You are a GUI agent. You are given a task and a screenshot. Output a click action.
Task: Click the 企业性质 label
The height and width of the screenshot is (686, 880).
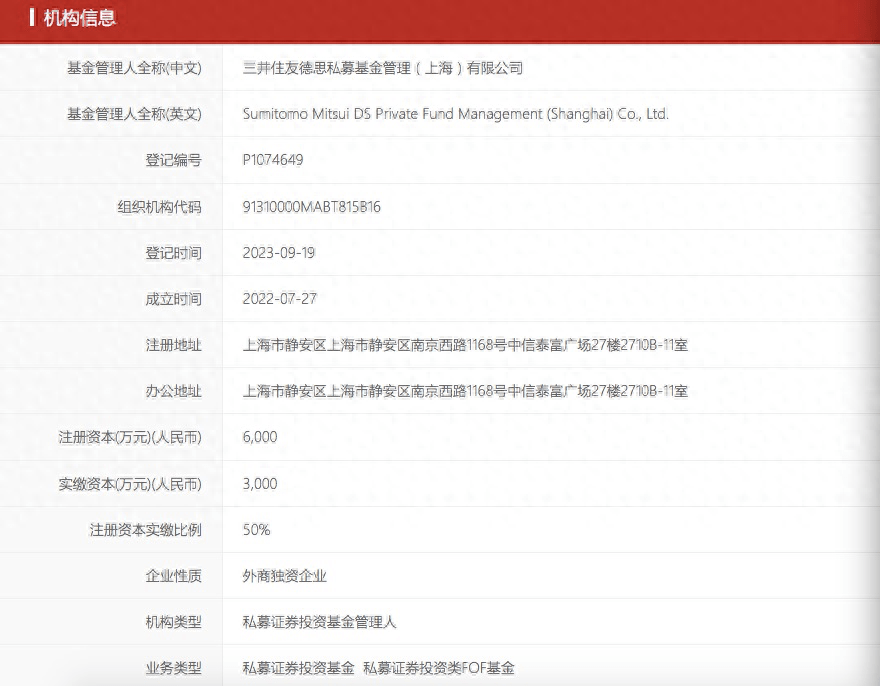click(x=173, y=576)
